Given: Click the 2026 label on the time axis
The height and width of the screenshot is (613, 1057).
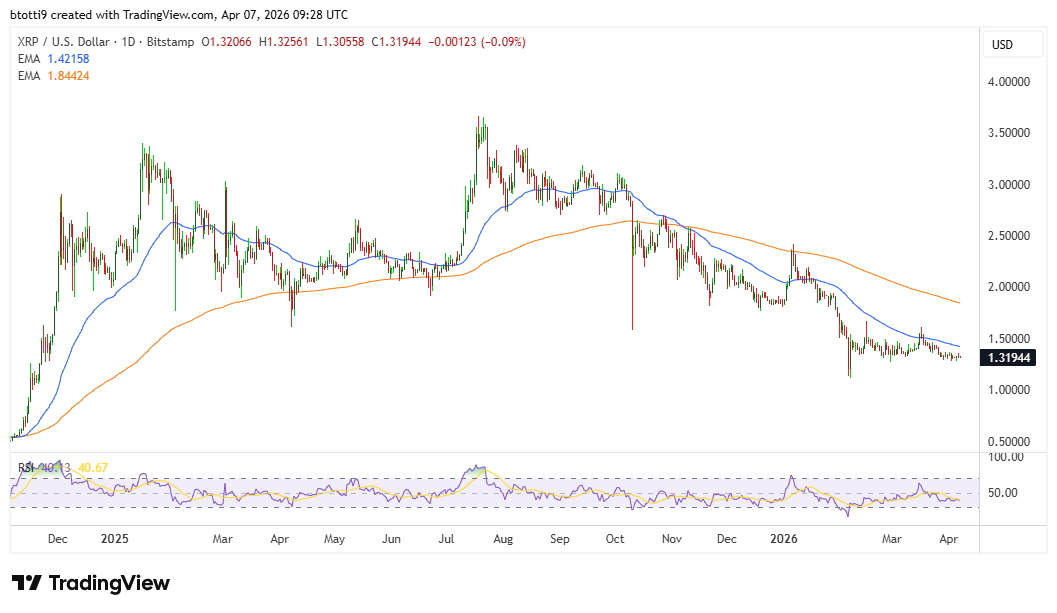Looking at the screenshot, I should pyautogui.click(x=783, y=539).
